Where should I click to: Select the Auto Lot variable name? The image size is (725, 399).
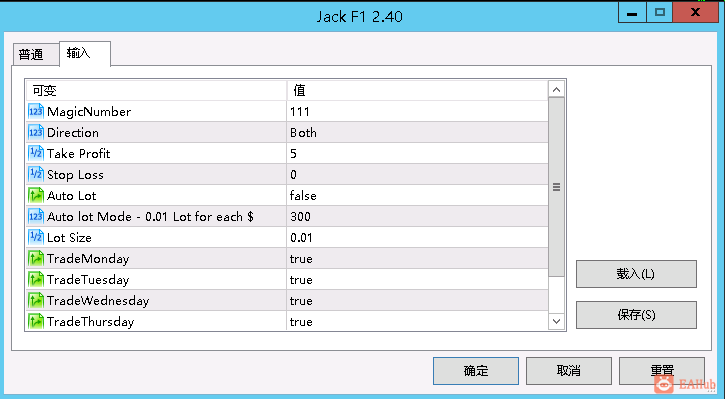click(71, 196)
